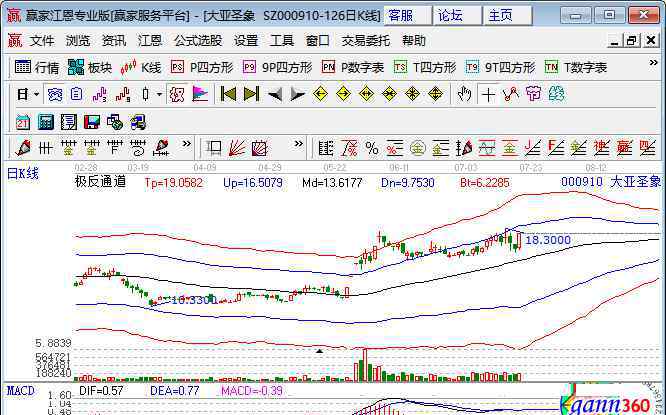Image resolution: width=666 pixels, height=415 pixels.
Task: Open the 文件 menu
Action: click(42, 41)
